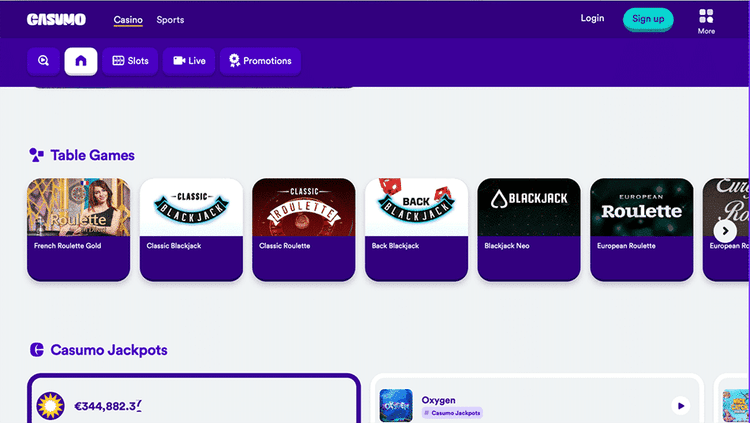This screenshot has height=423, width=750.
Task: Click the Casumo logo
Action: point(56,19)
